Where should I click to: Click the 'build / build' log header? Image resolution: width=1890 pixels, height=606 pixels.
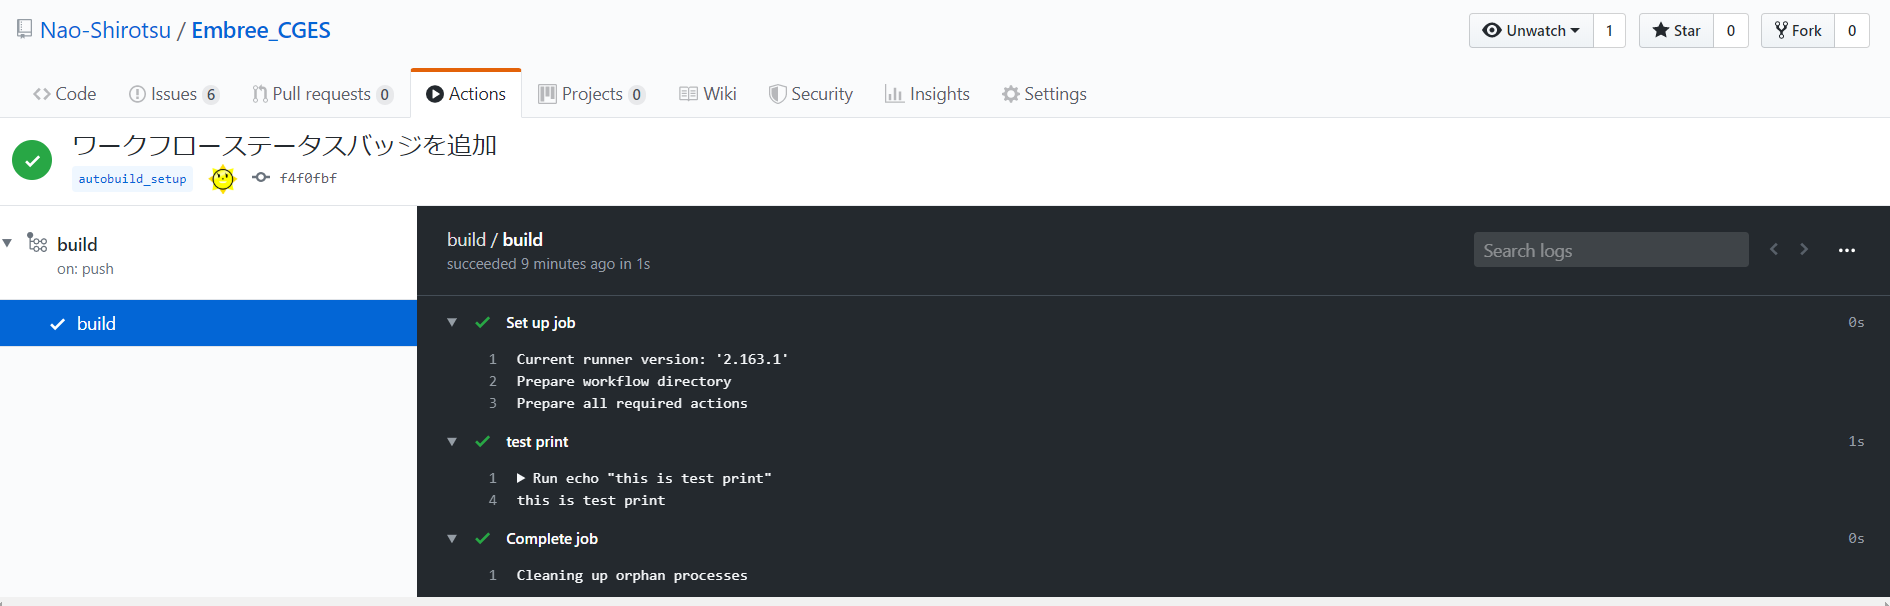coord(495,239)
